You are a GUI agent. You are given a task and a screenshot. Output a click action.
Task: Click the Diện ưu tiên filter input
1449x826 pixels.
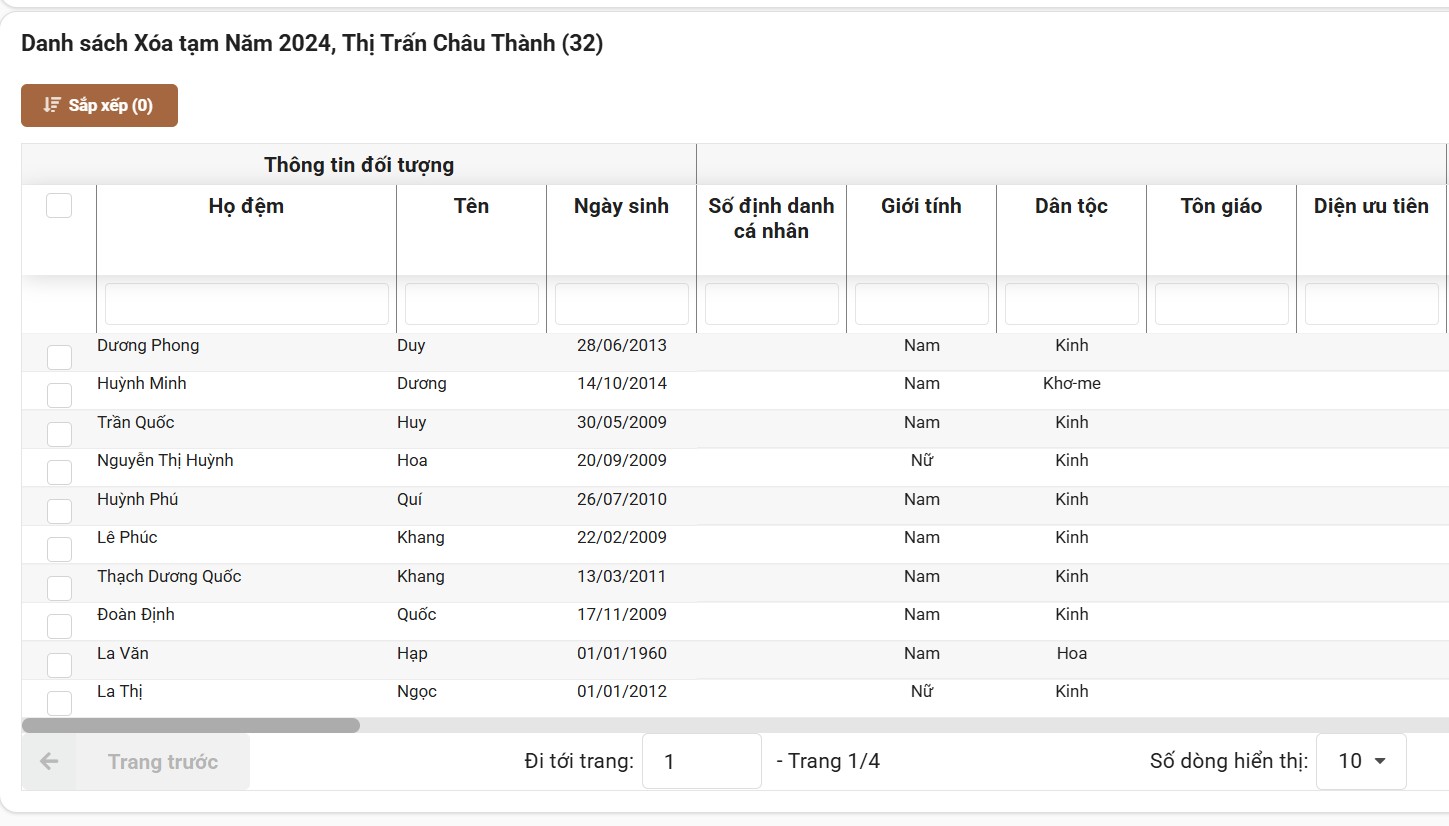pyautogui.click(x=1371, y=304)
